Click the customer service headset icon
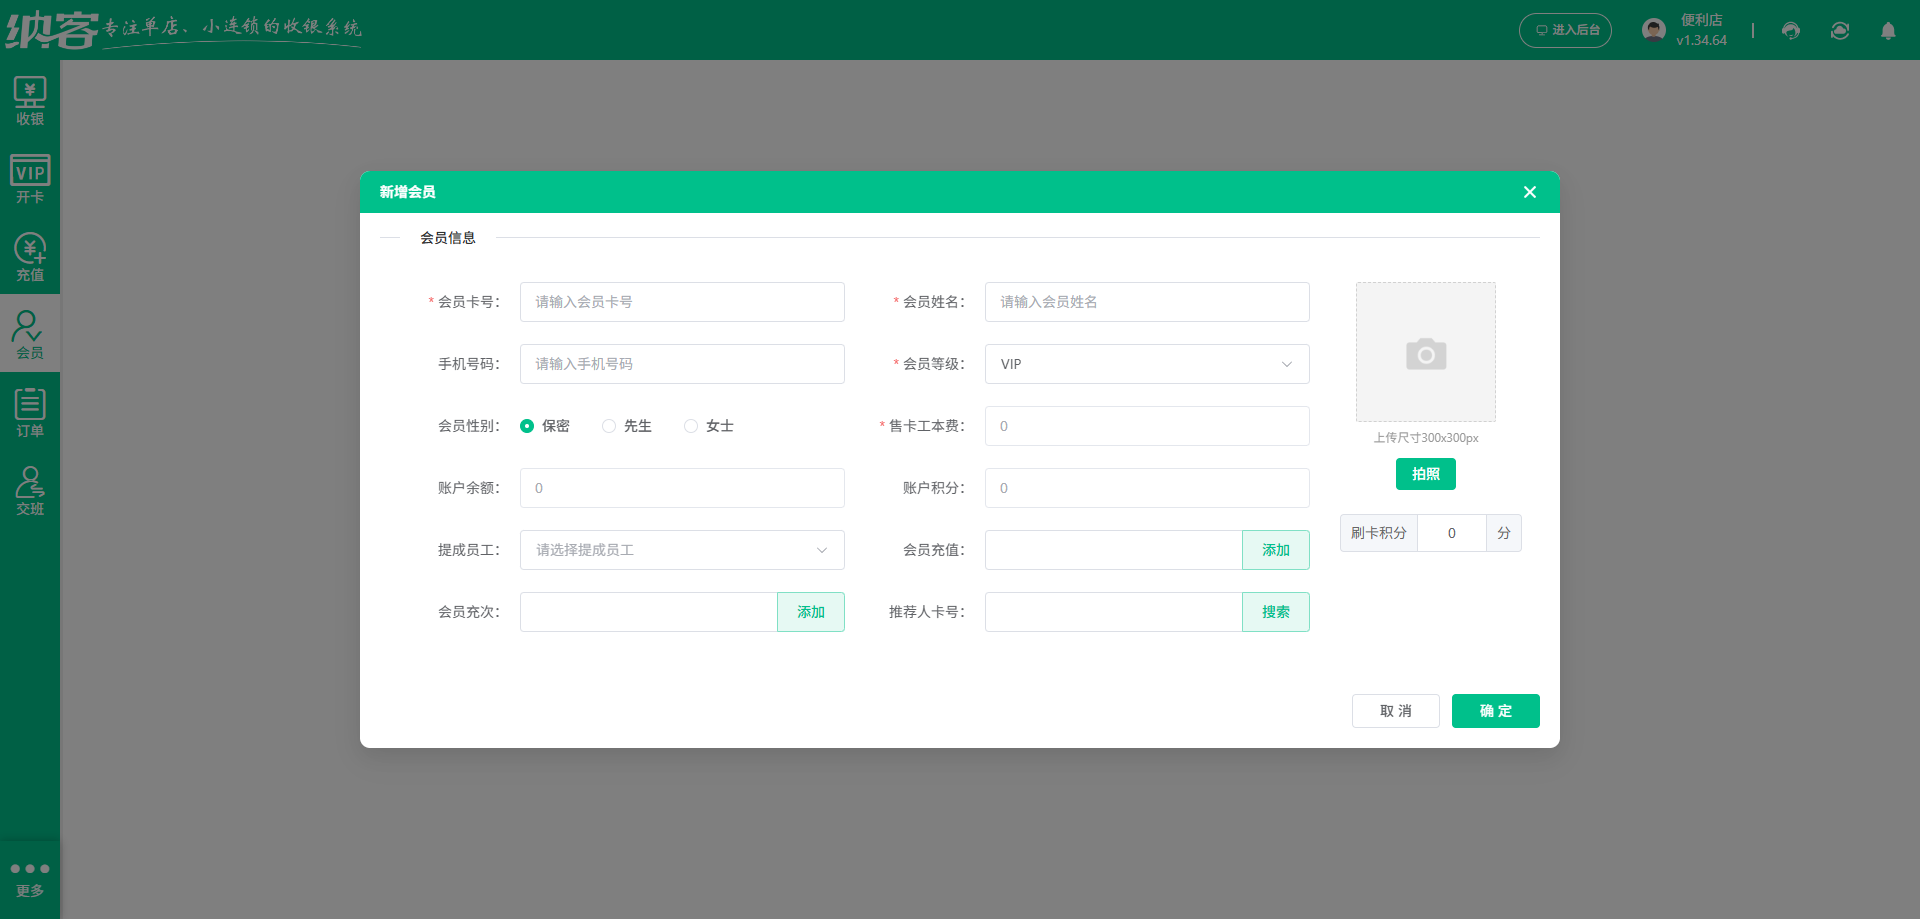The image size is (1920, 919). pos(1791,30)
